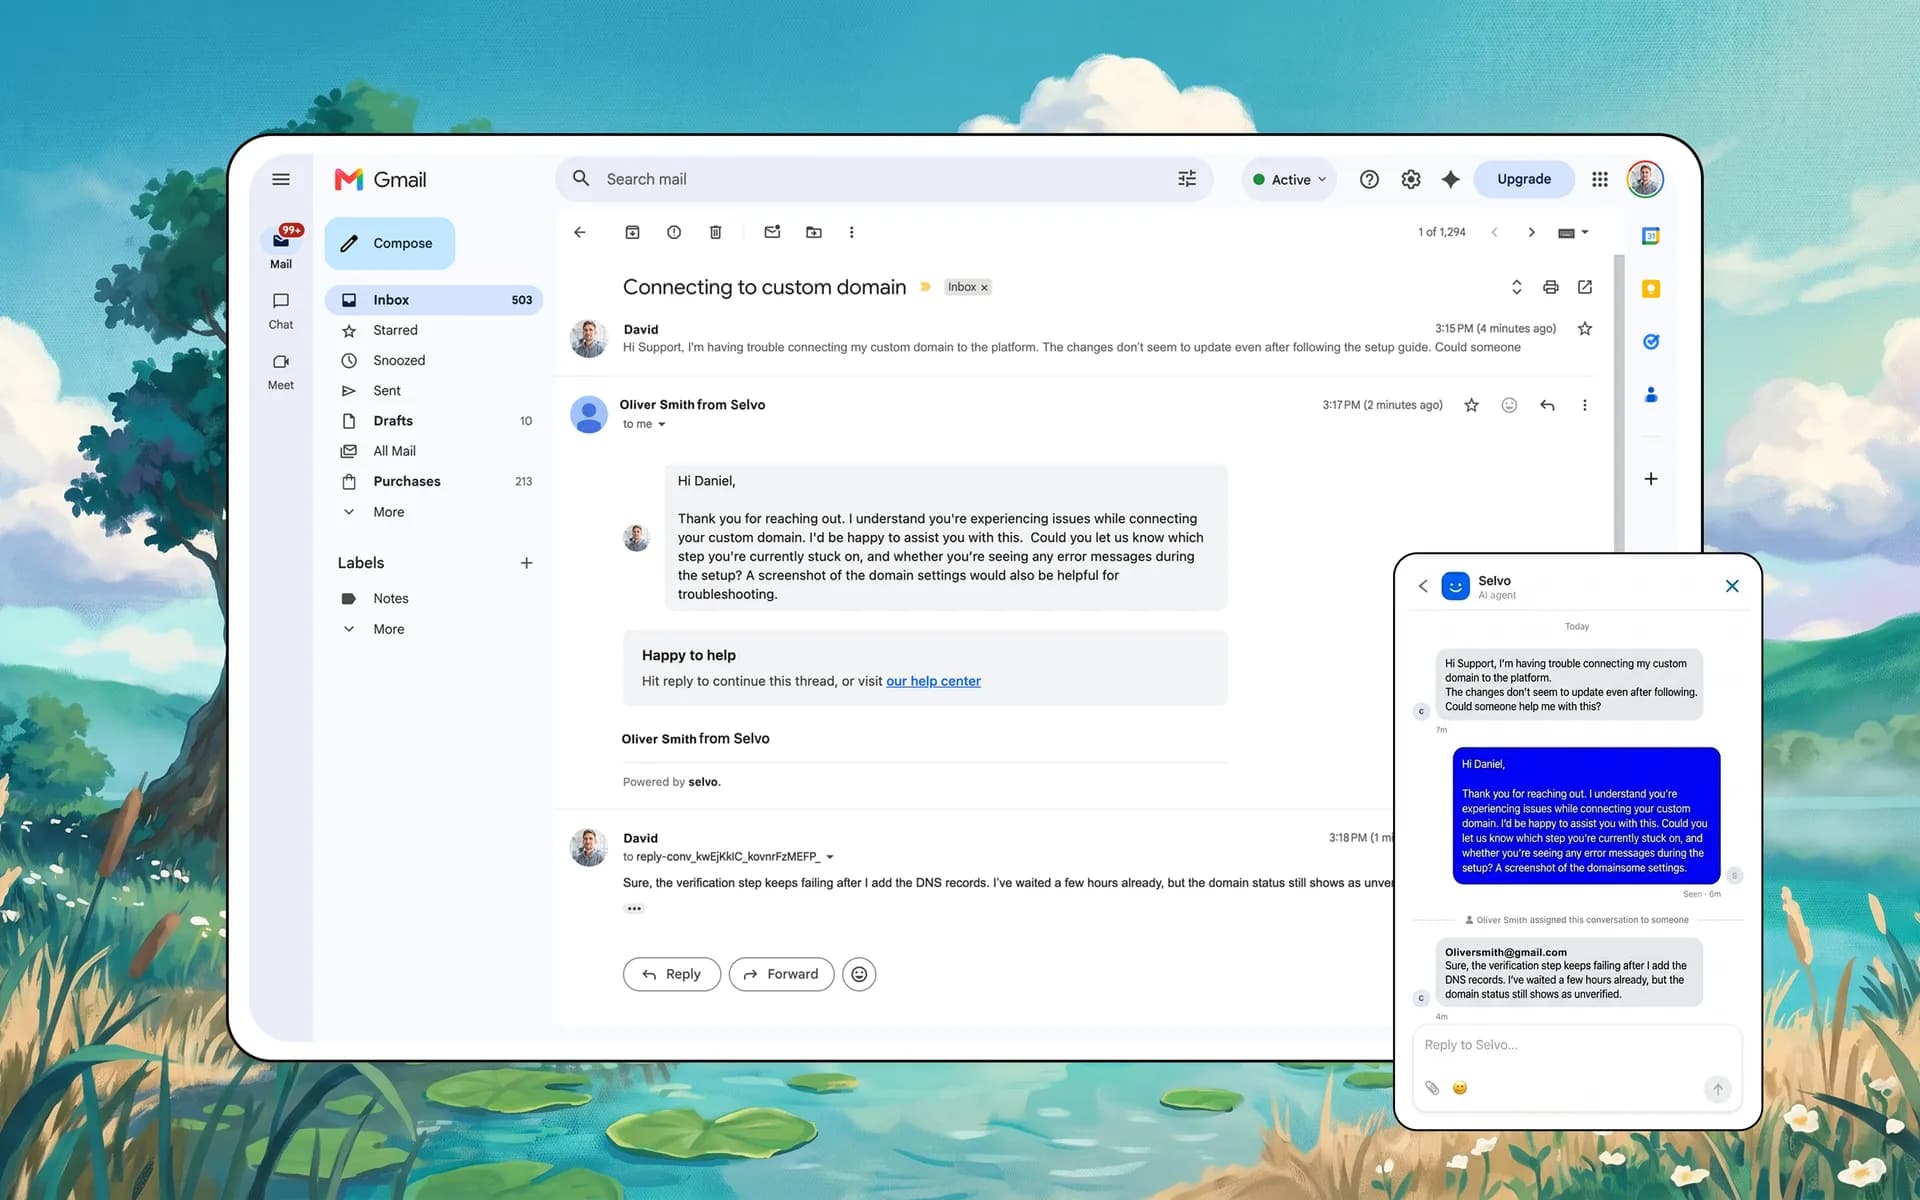Click the emoji reaction button beside Forward

click(859, 974)
